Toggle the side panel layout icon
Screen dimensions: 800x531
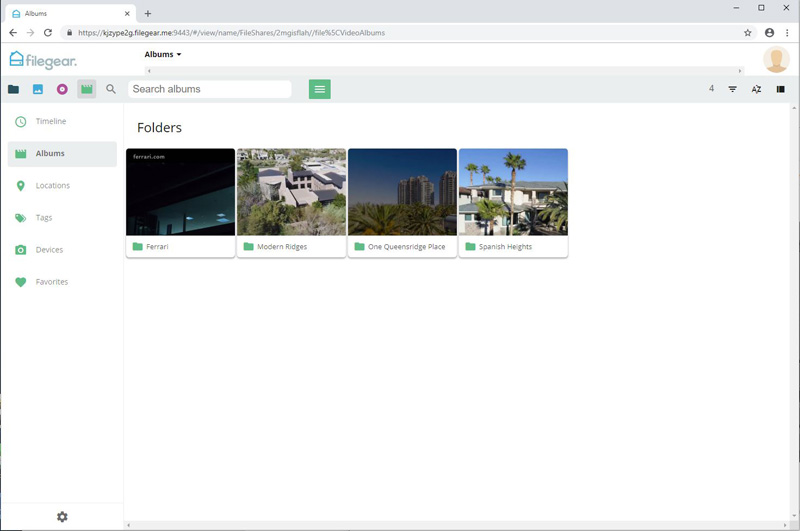[x=781, y=89]
